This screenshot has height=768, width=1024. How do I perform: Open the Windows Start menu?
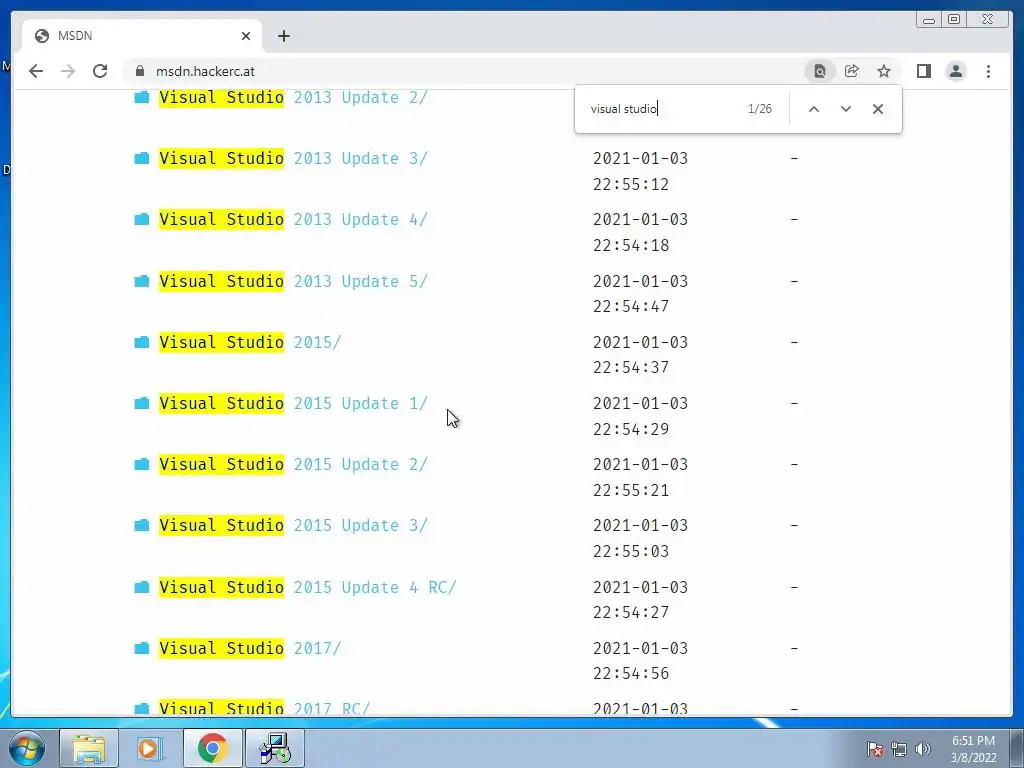click(x=27, y=748)
